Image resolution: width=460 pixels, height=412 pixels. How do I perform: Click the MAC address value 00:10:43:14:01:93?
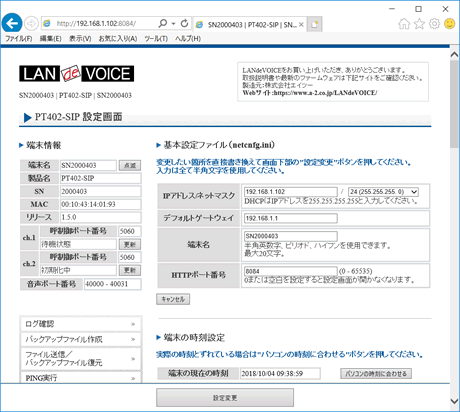[100, 204]
